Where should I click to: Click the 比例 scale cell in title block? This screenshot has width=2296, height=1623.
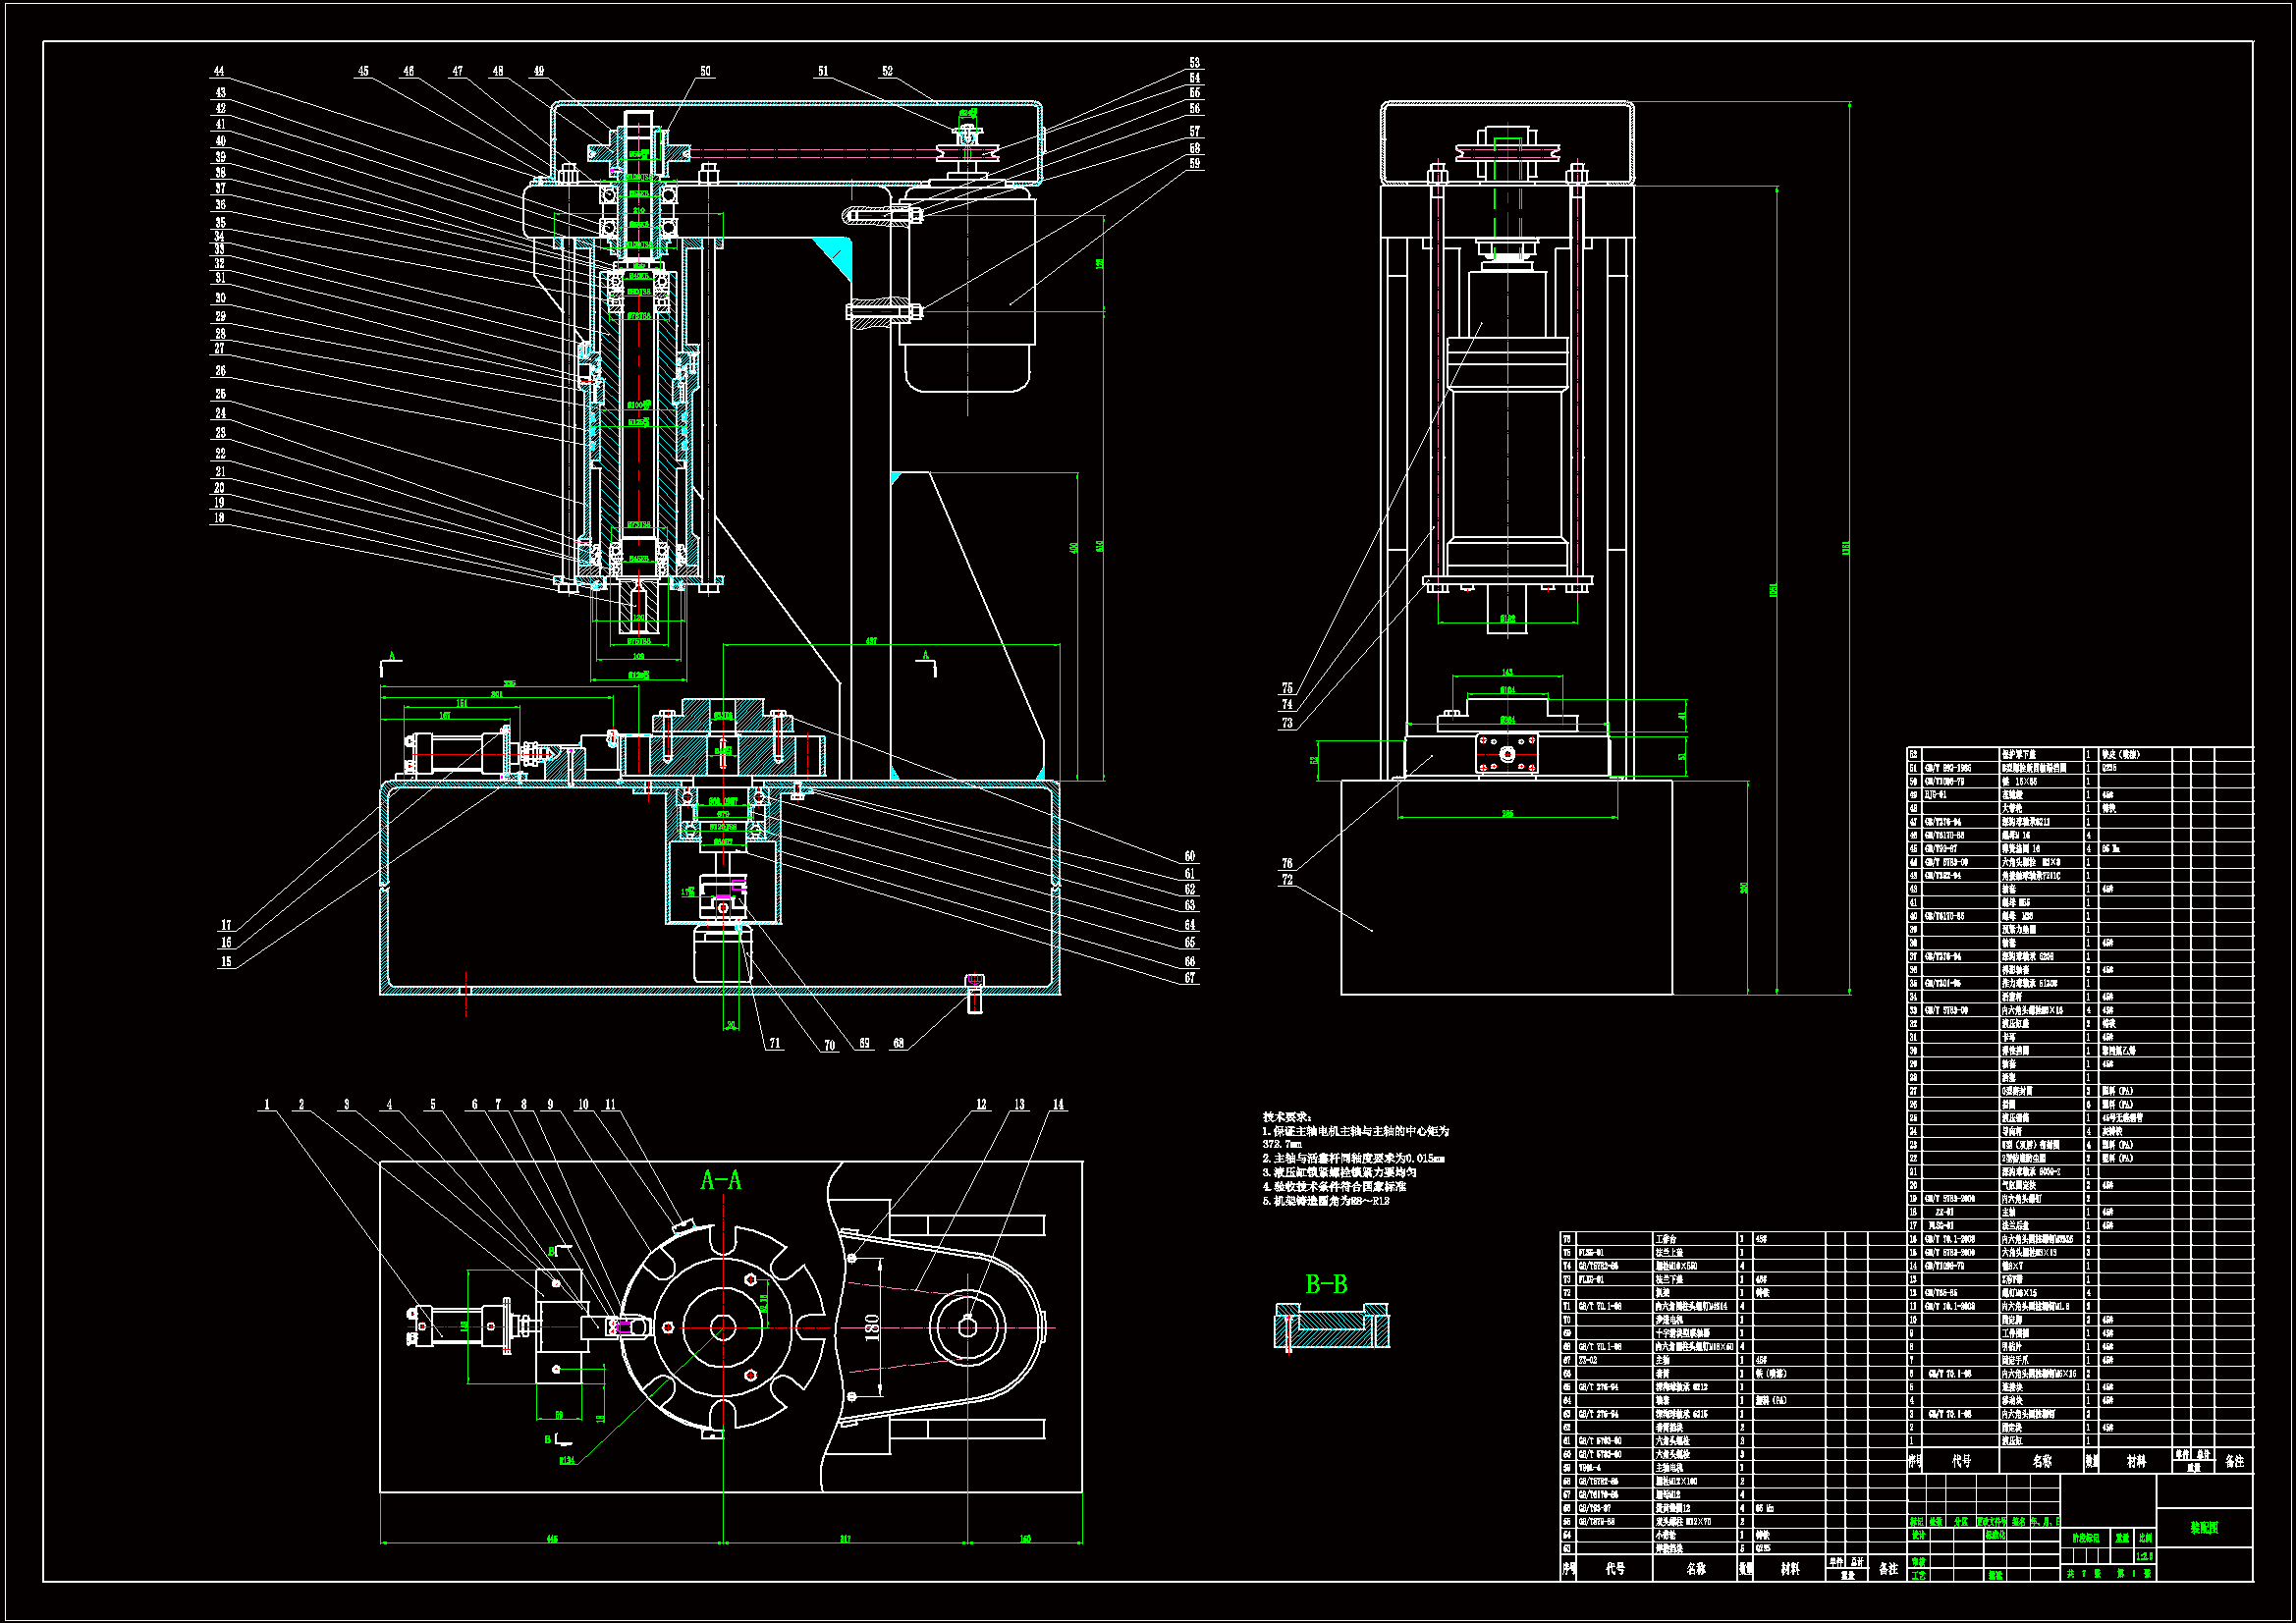pyautogui.click(x=2145, y=1538)
